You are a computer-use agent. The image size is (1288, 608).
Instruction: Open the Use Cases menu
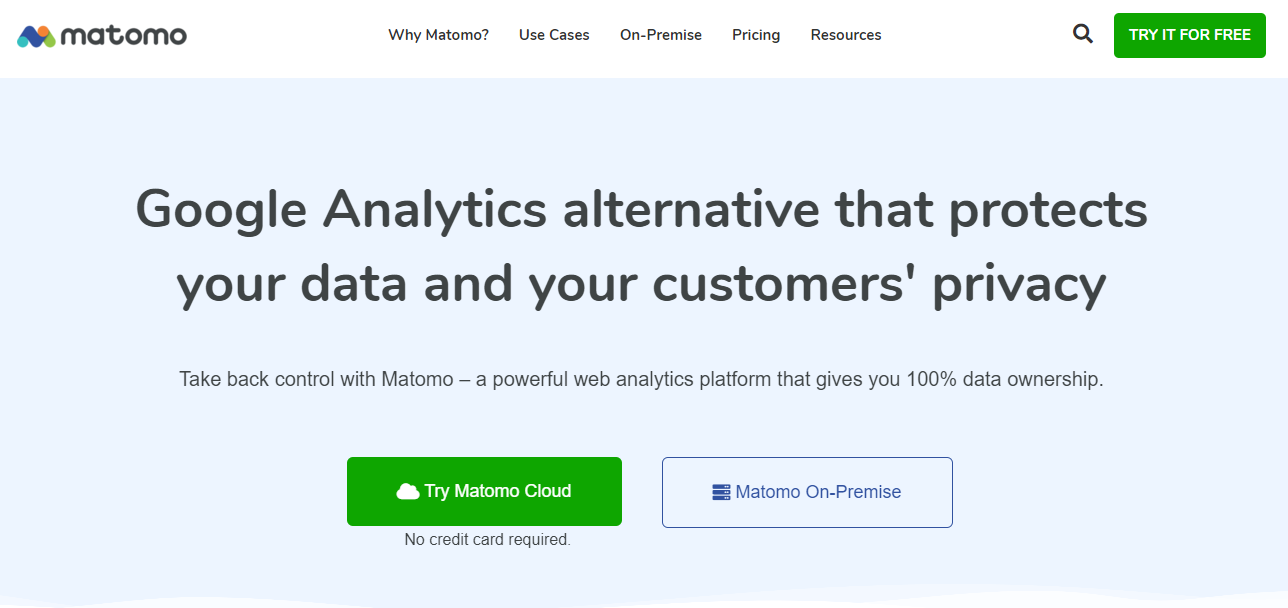tap(554, 35)
